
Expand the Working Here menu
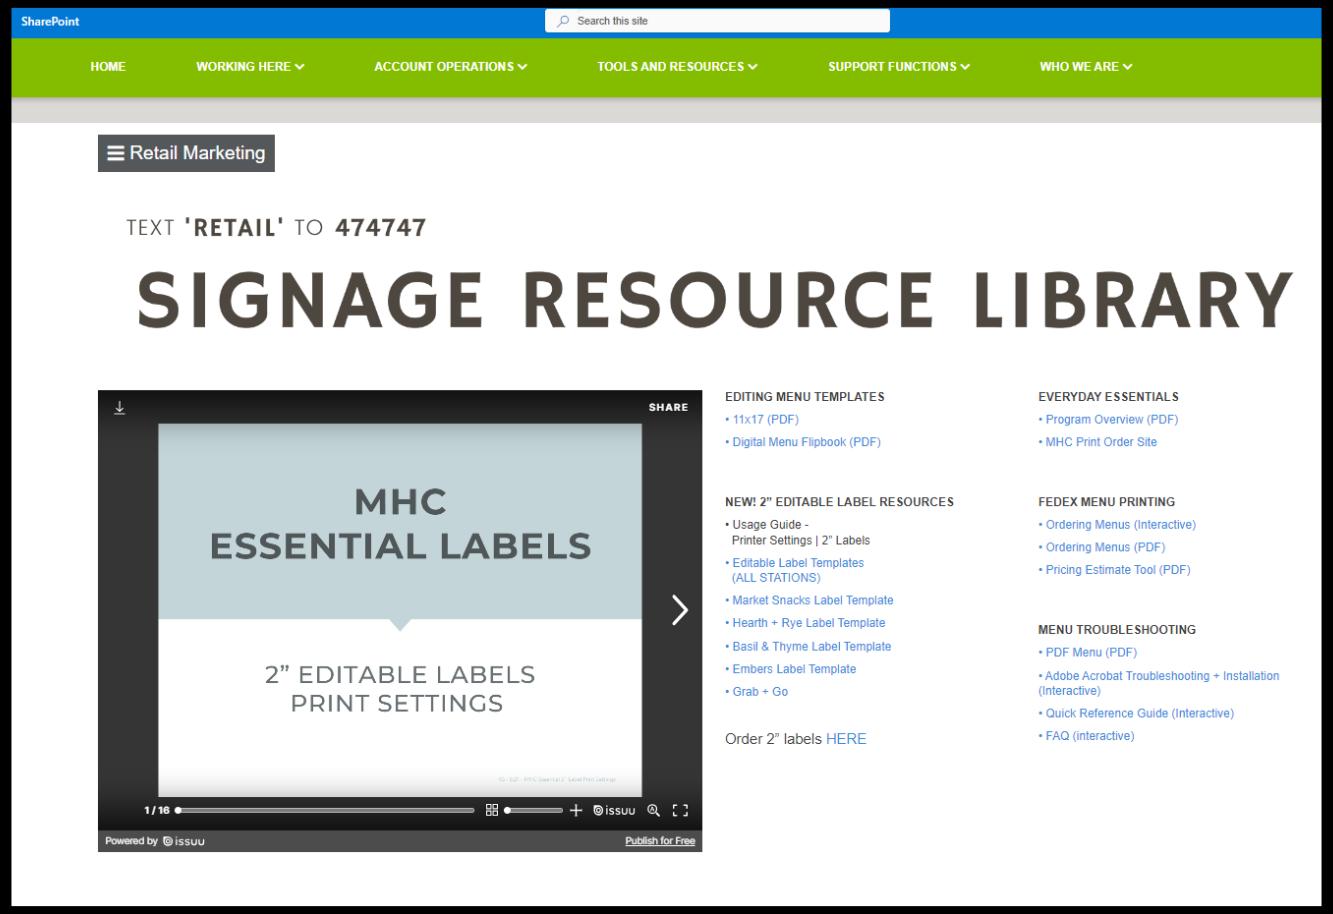point(250,67)
